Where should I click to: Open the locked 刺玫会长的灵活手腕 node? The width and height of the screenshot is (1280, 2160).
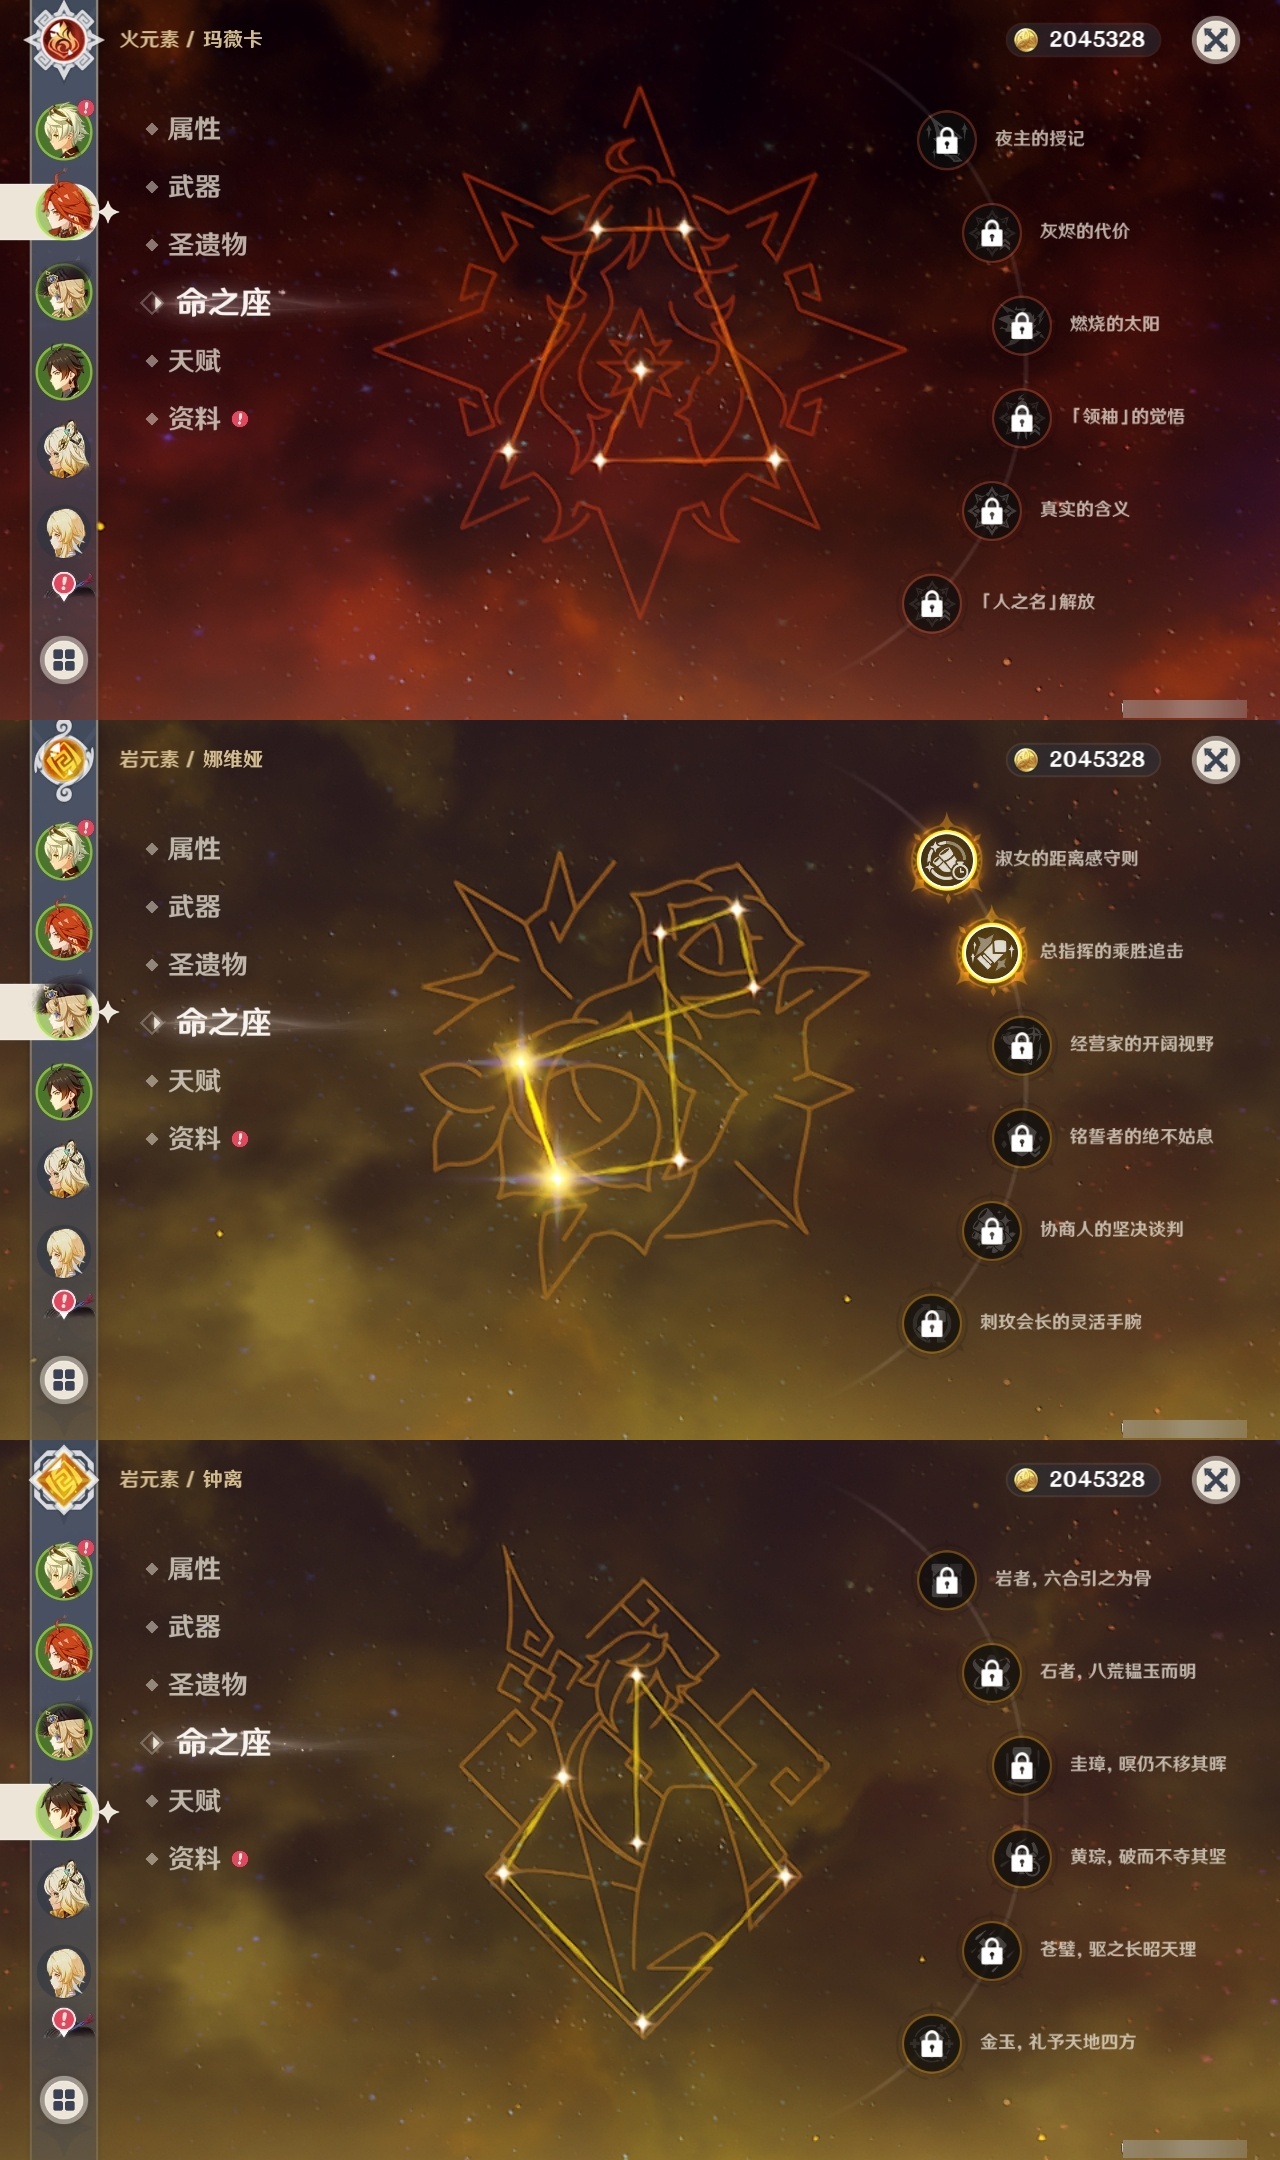[931, 1323]
